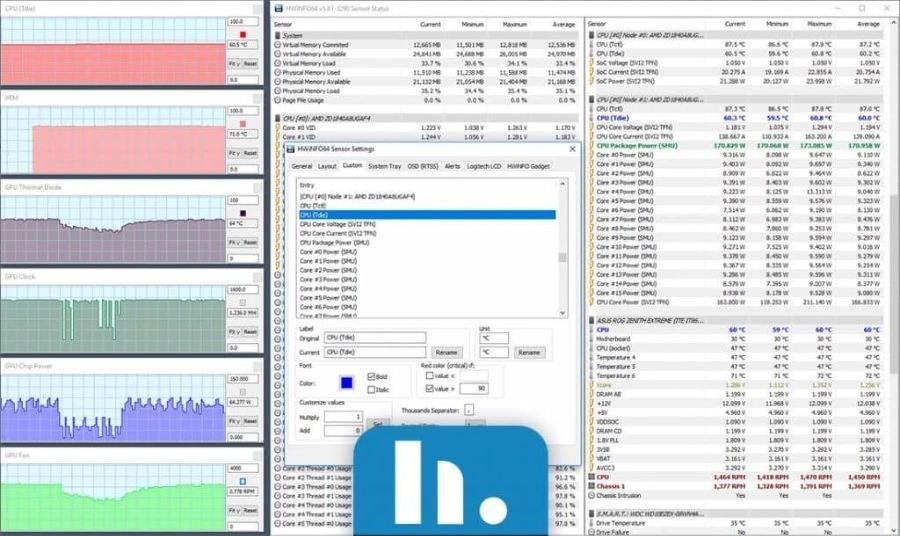Click Reset on GPU Chip Power graph
The height and width of the screenshot is (536, 900).
coord(250,421)
